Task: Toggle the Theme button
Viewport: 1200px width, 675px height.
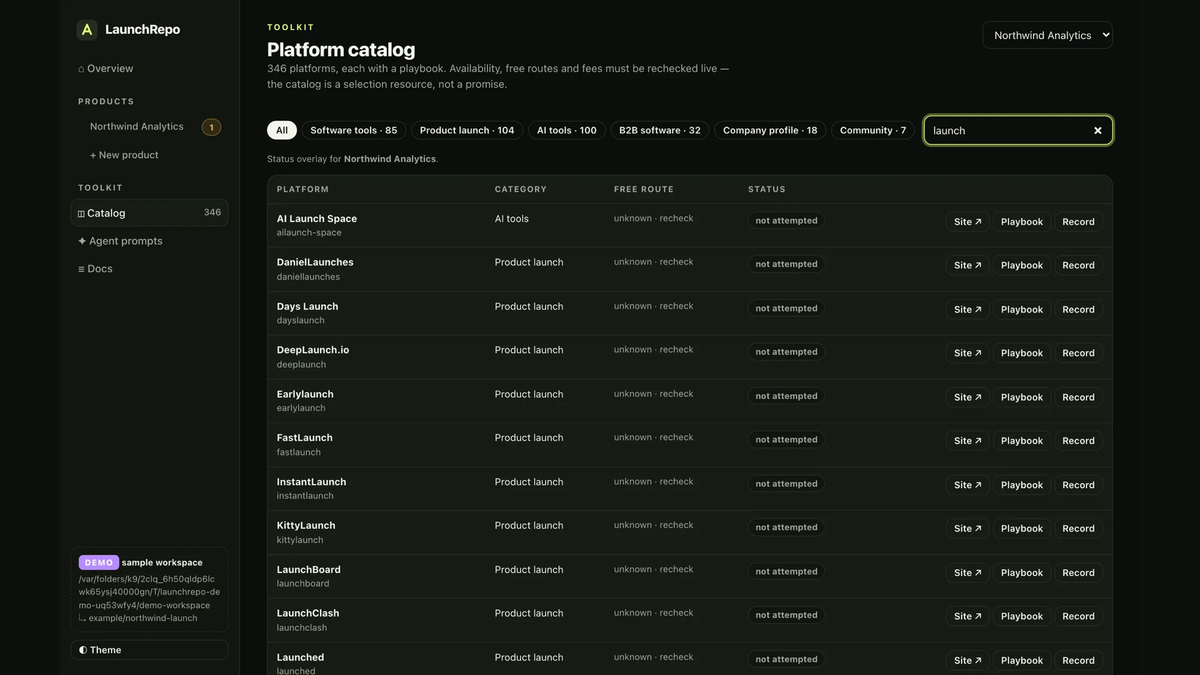Action: click(150, 650)
